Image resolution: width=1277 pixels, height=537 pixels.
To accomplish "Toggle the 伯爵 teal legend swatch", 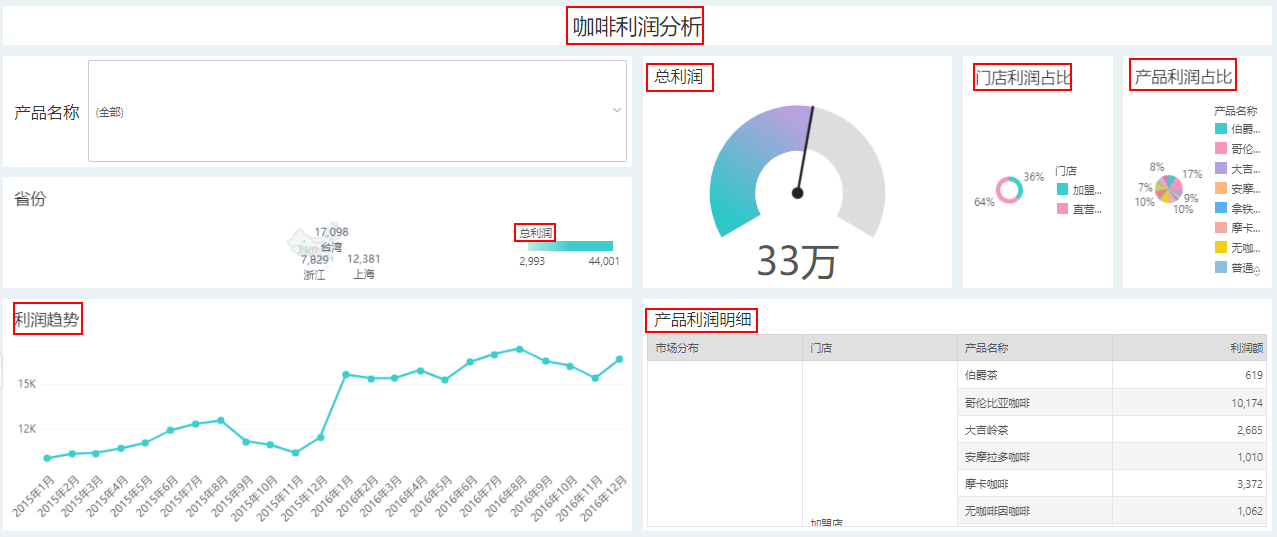I will click(1220, 129).
